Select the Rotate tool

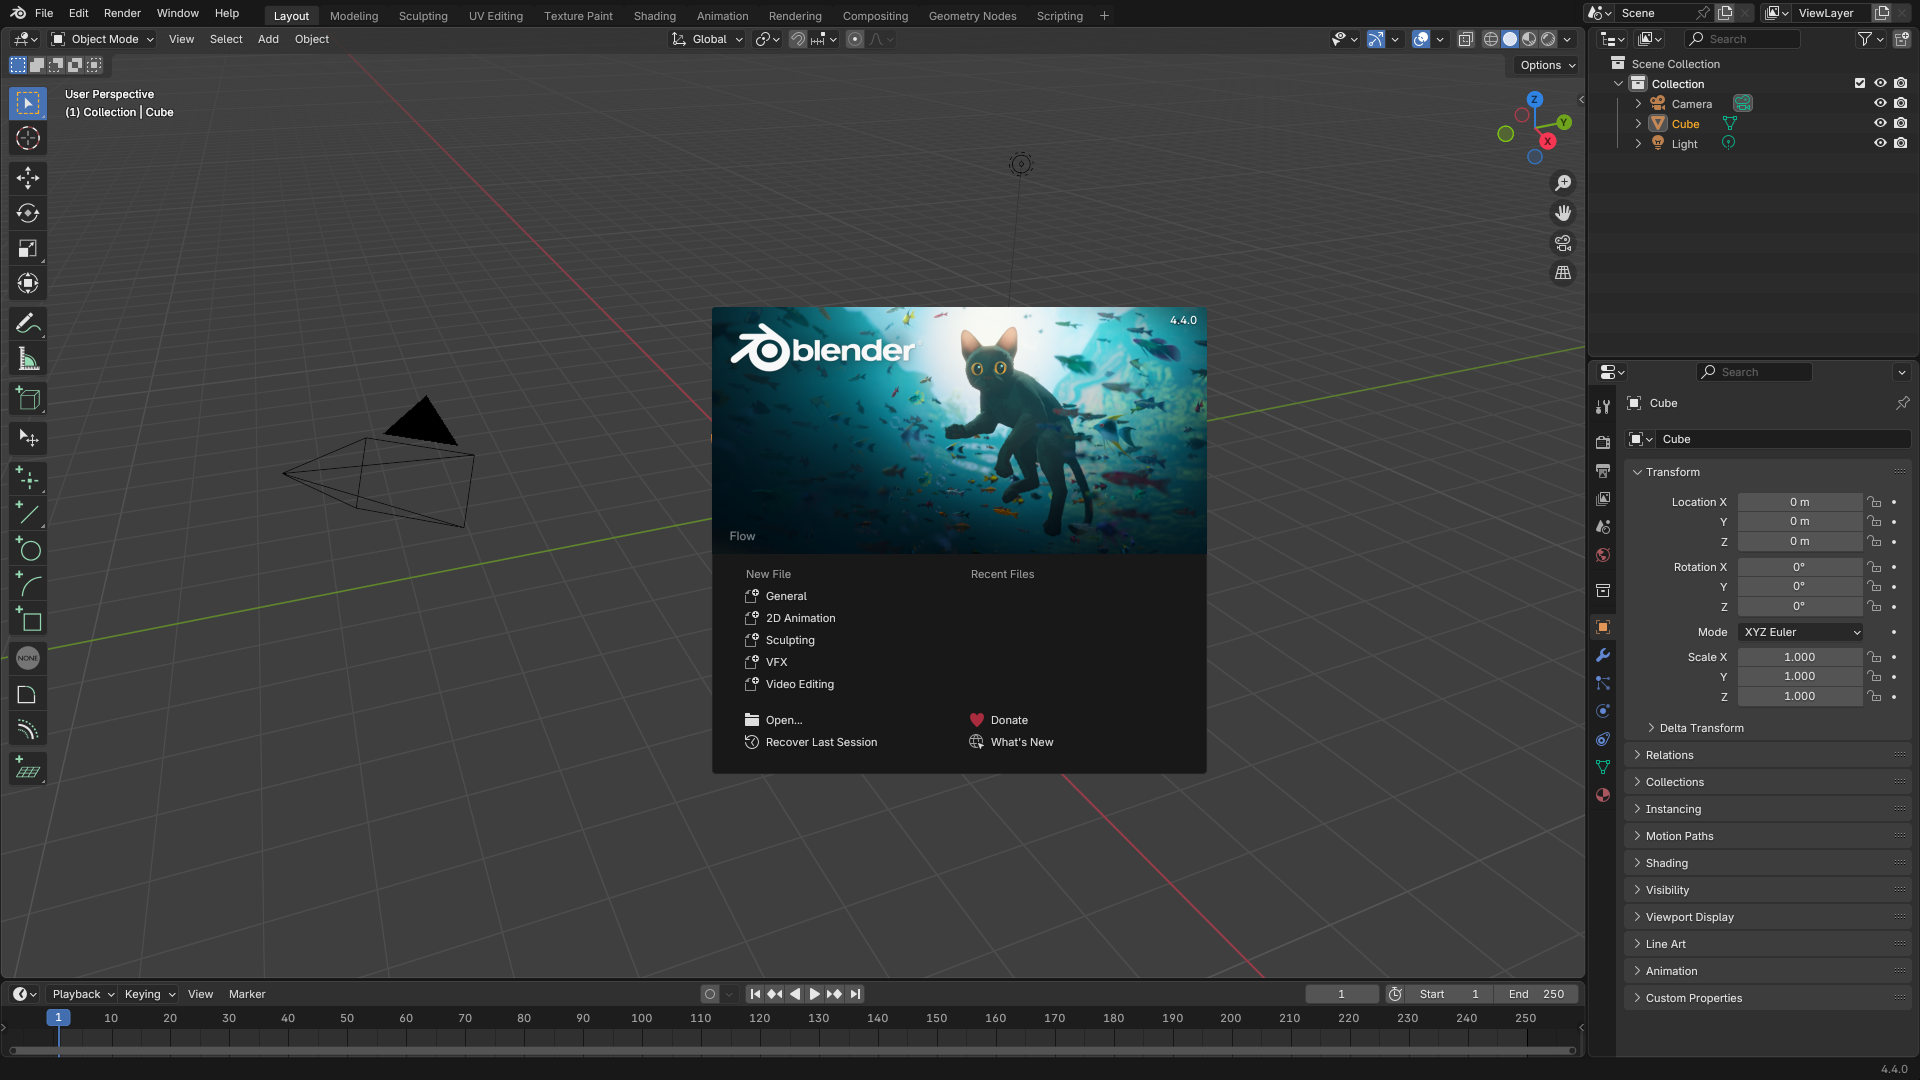[28, 213]
